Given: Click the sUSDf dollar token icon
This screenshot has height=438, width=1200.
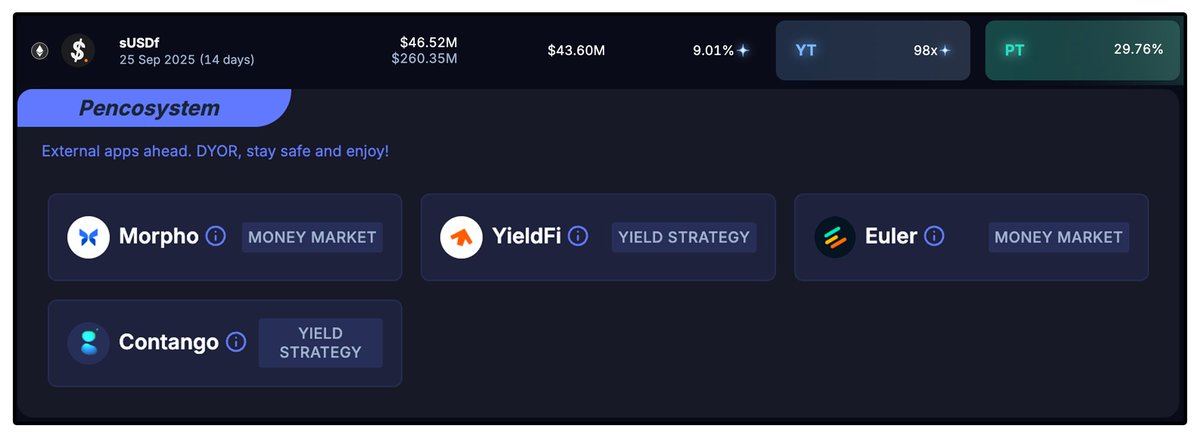Looking at the screenshot, I should 78,50.
